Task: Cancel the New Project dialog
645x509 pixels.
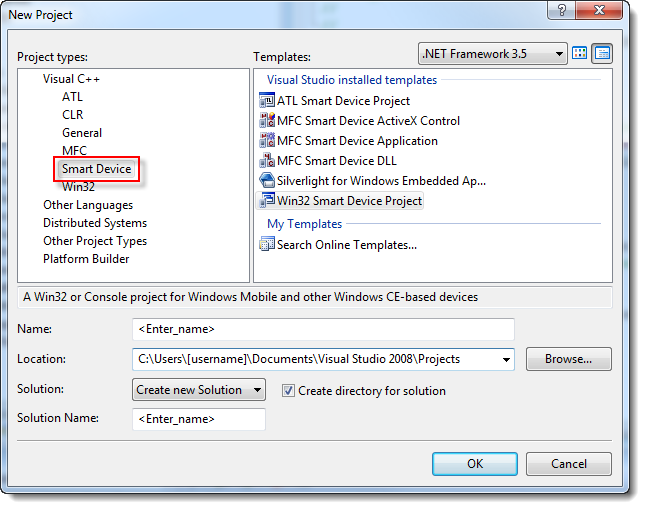Action: pos(568,464)
